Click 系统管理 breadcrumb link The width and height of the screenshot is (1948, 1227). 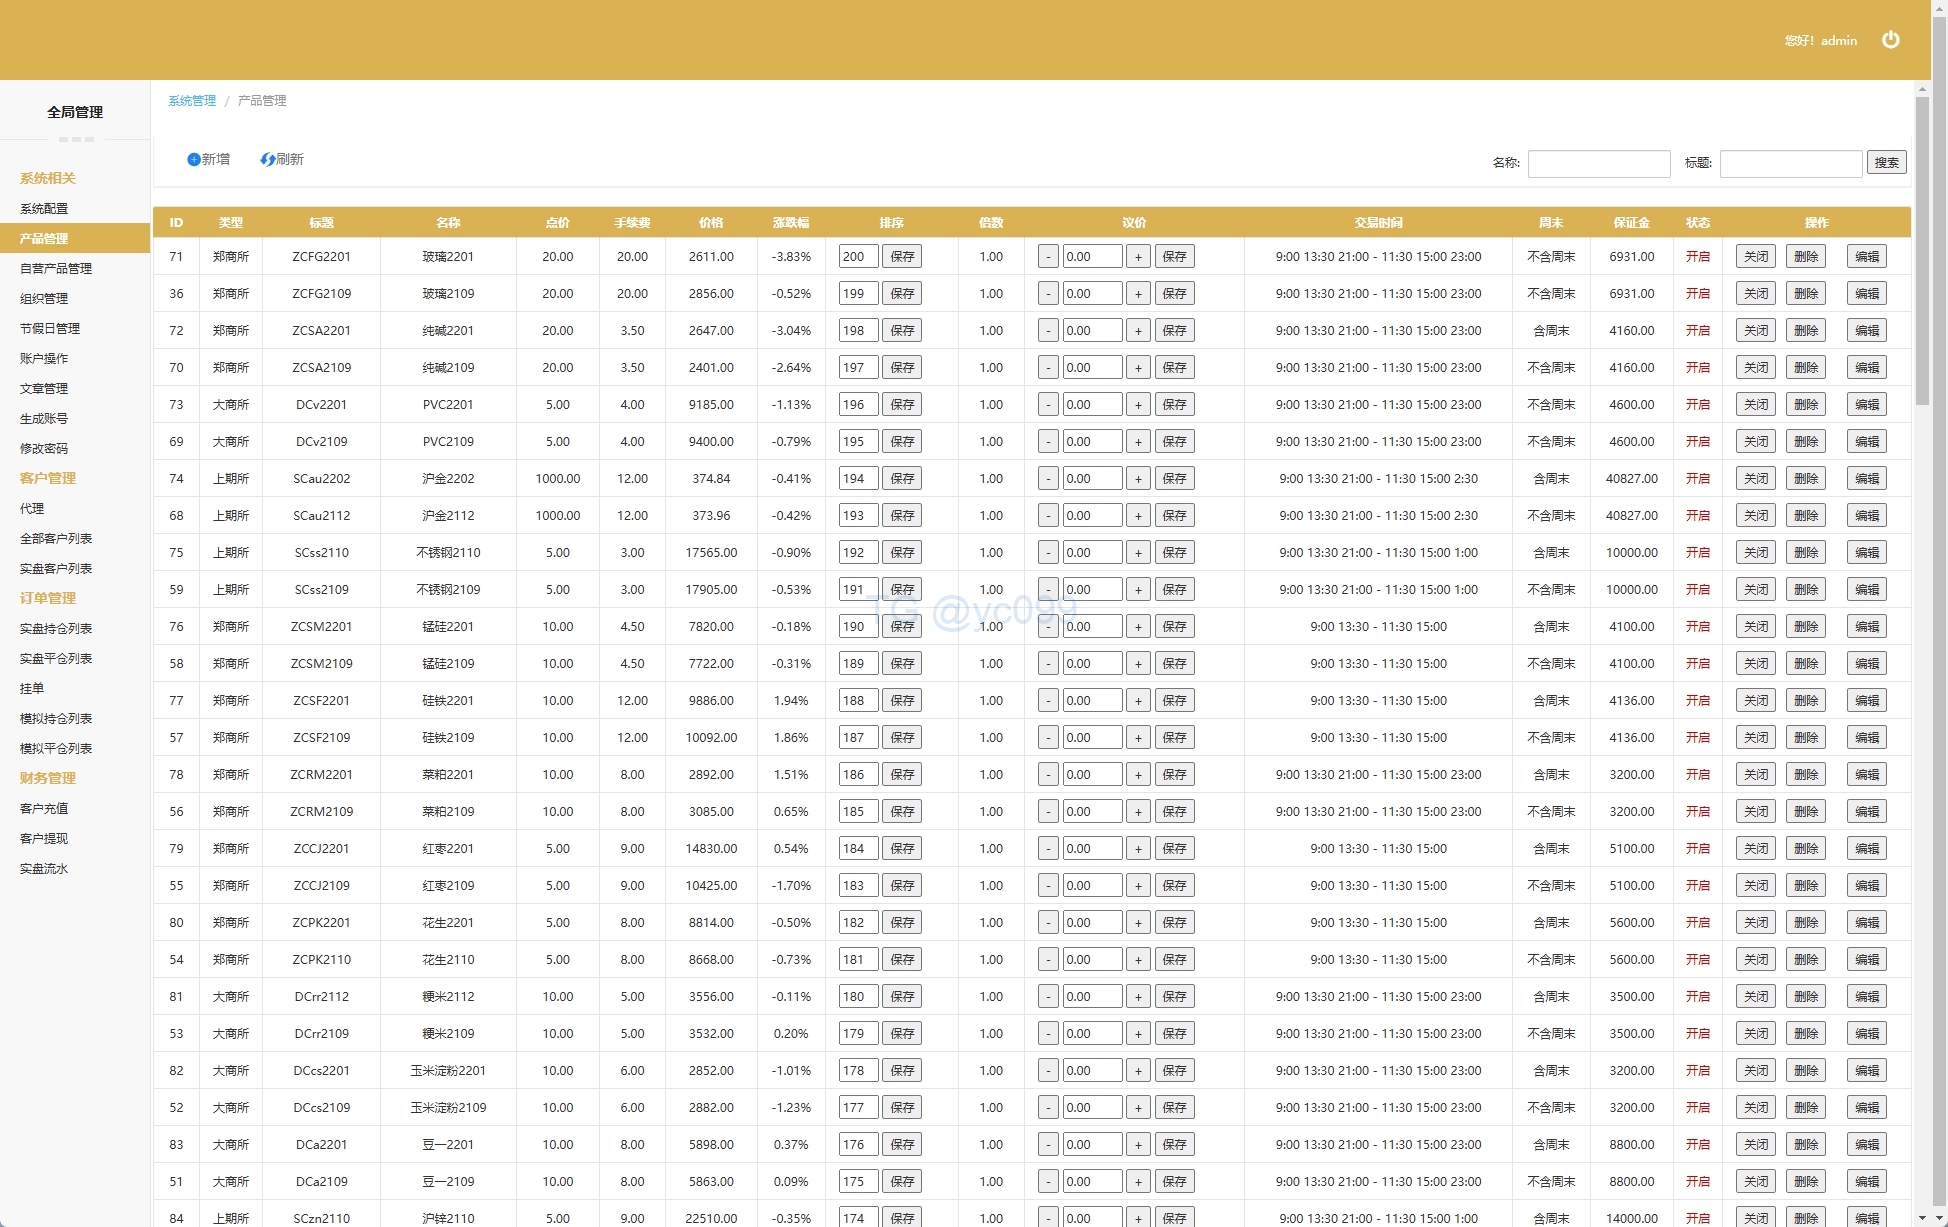coord(192,101)
